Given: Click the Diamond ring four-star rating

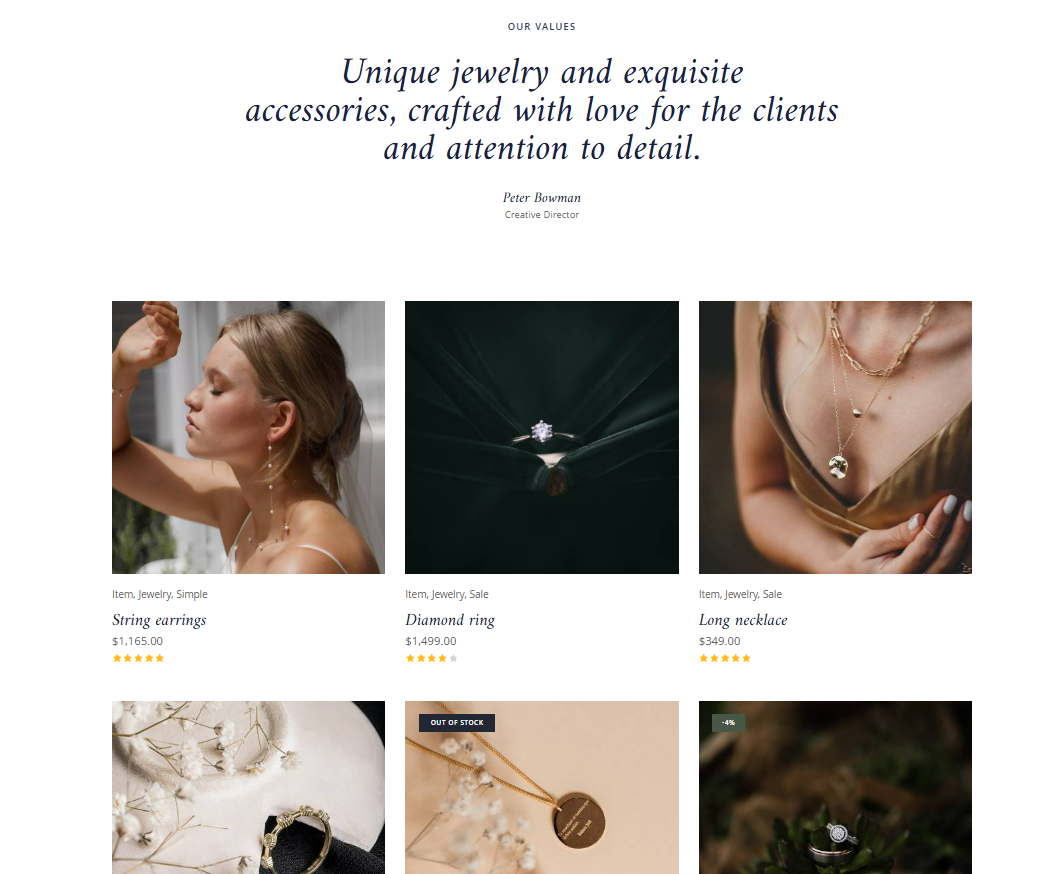Looking at the screenshot, I should click(x=431, y=658).
